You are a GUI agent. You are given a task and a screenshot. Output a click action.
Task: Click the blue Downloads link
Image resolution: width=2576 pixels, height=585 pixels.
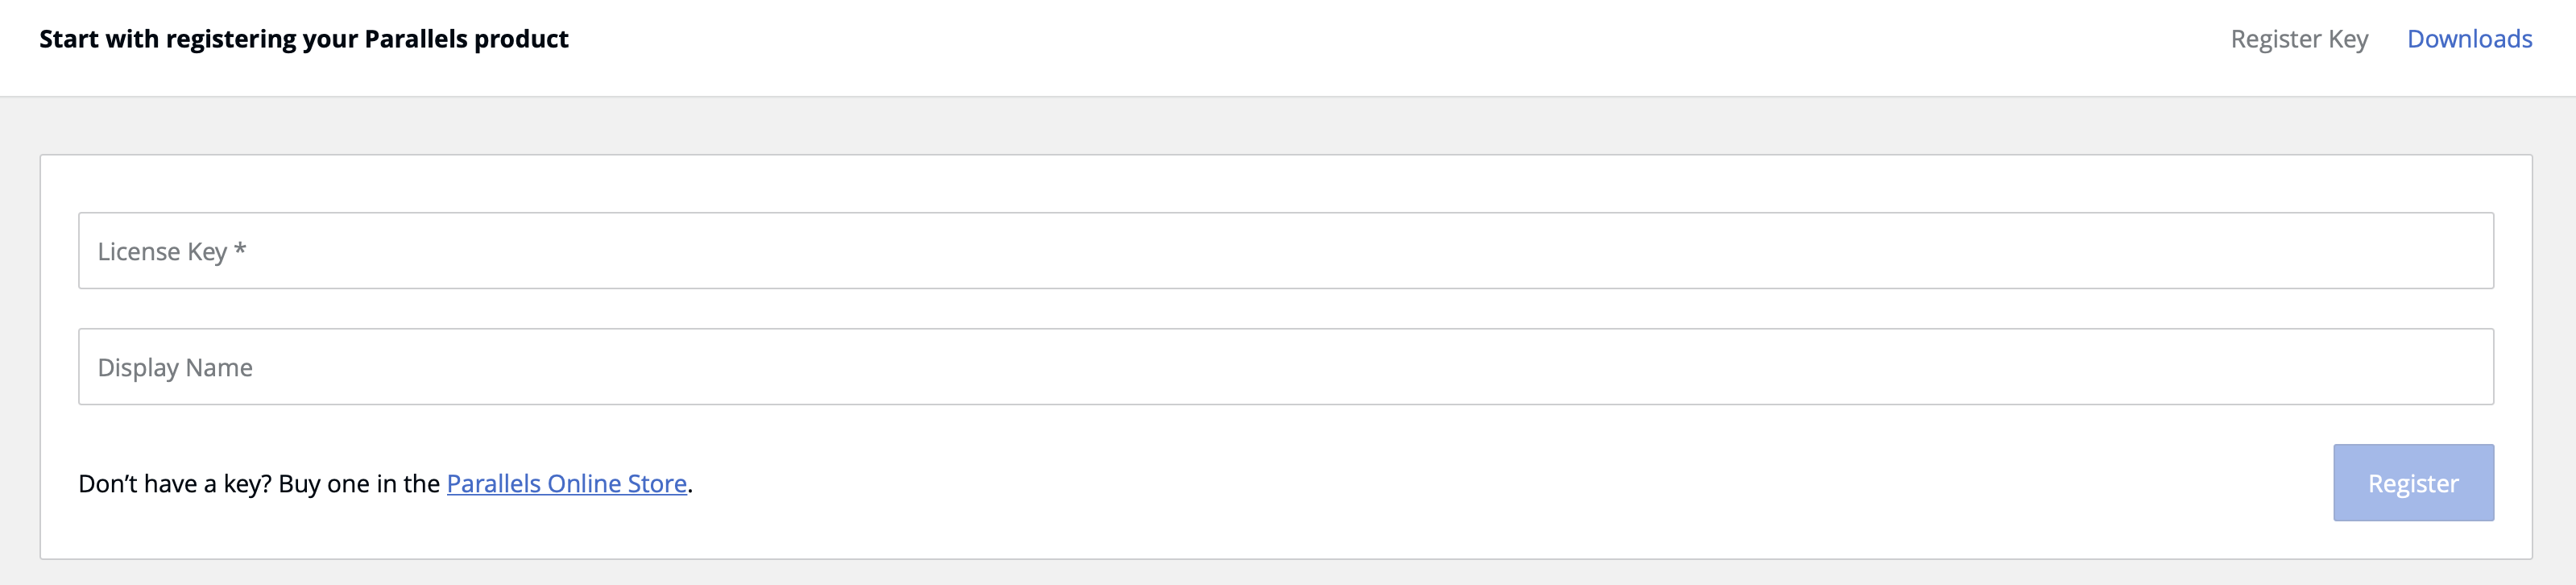[x=2468, y=39]
